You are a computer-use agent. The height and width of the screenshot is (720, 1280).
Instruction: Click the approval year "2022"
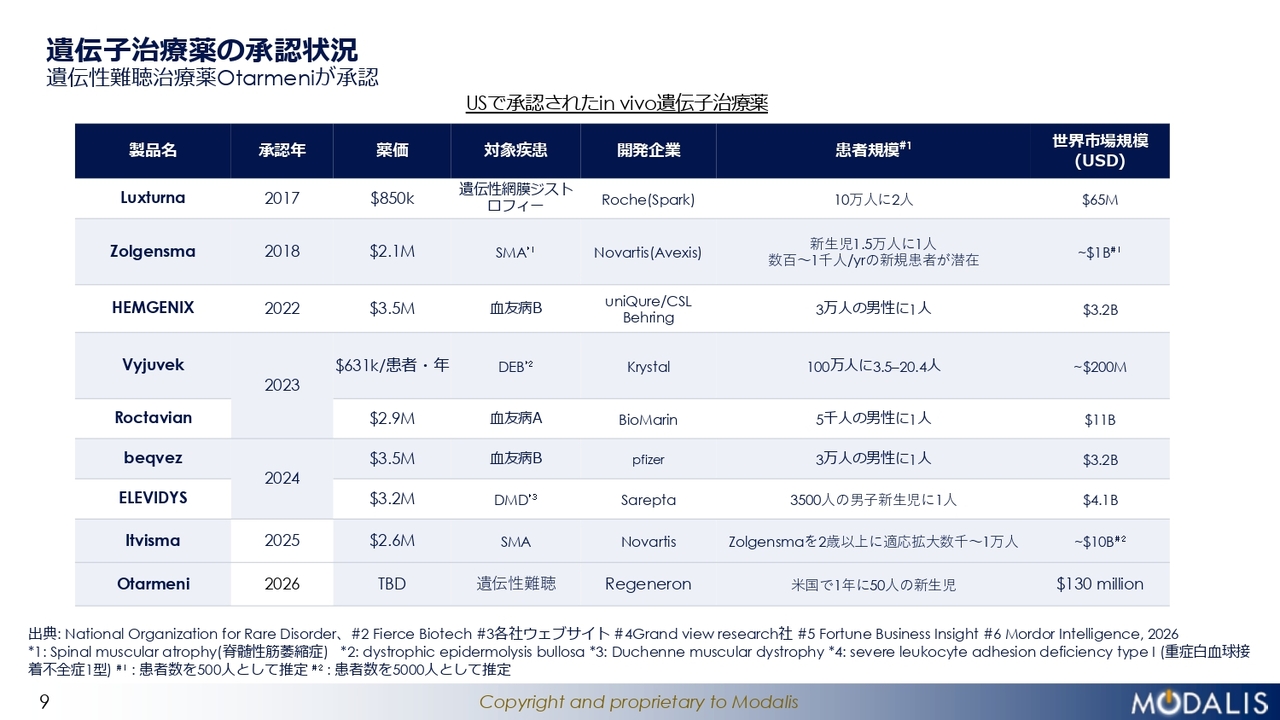[282, 309]
